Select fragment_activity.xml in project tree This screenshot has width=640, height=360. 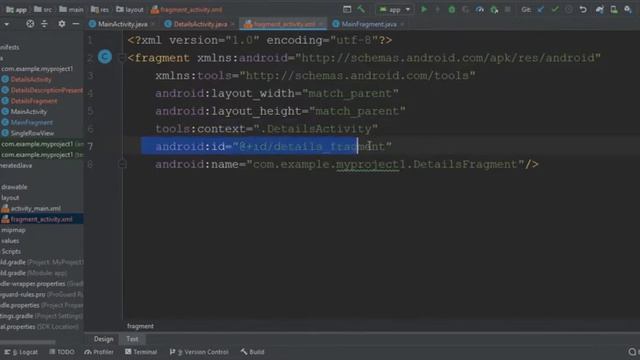click(37, 219)
